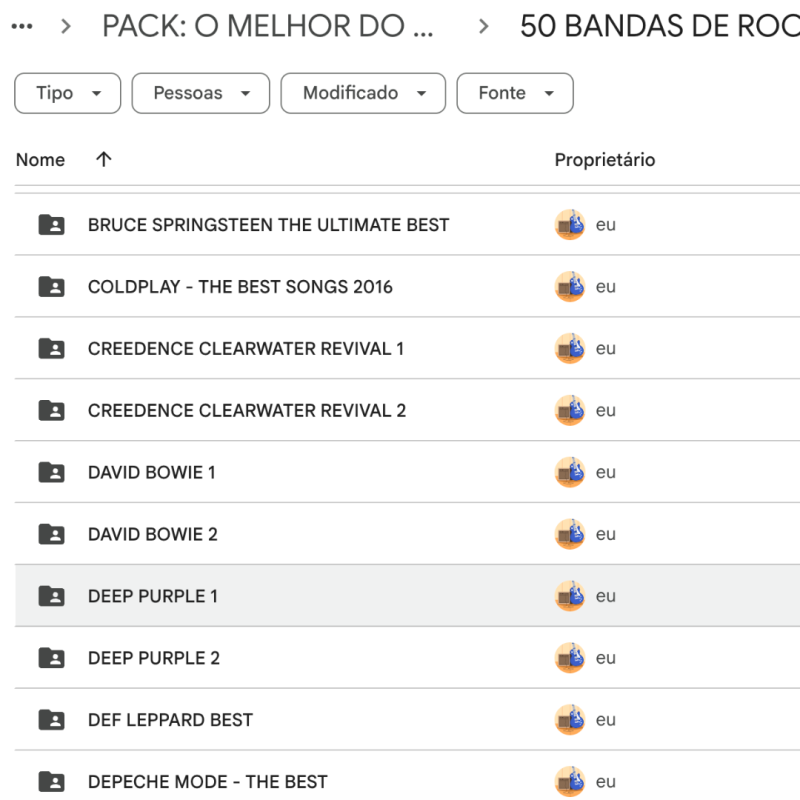Screen dimensions: 800x800
Task: Expand the Fonte filter dropdown
Action: pyautogui.click(x=514, y=93)
